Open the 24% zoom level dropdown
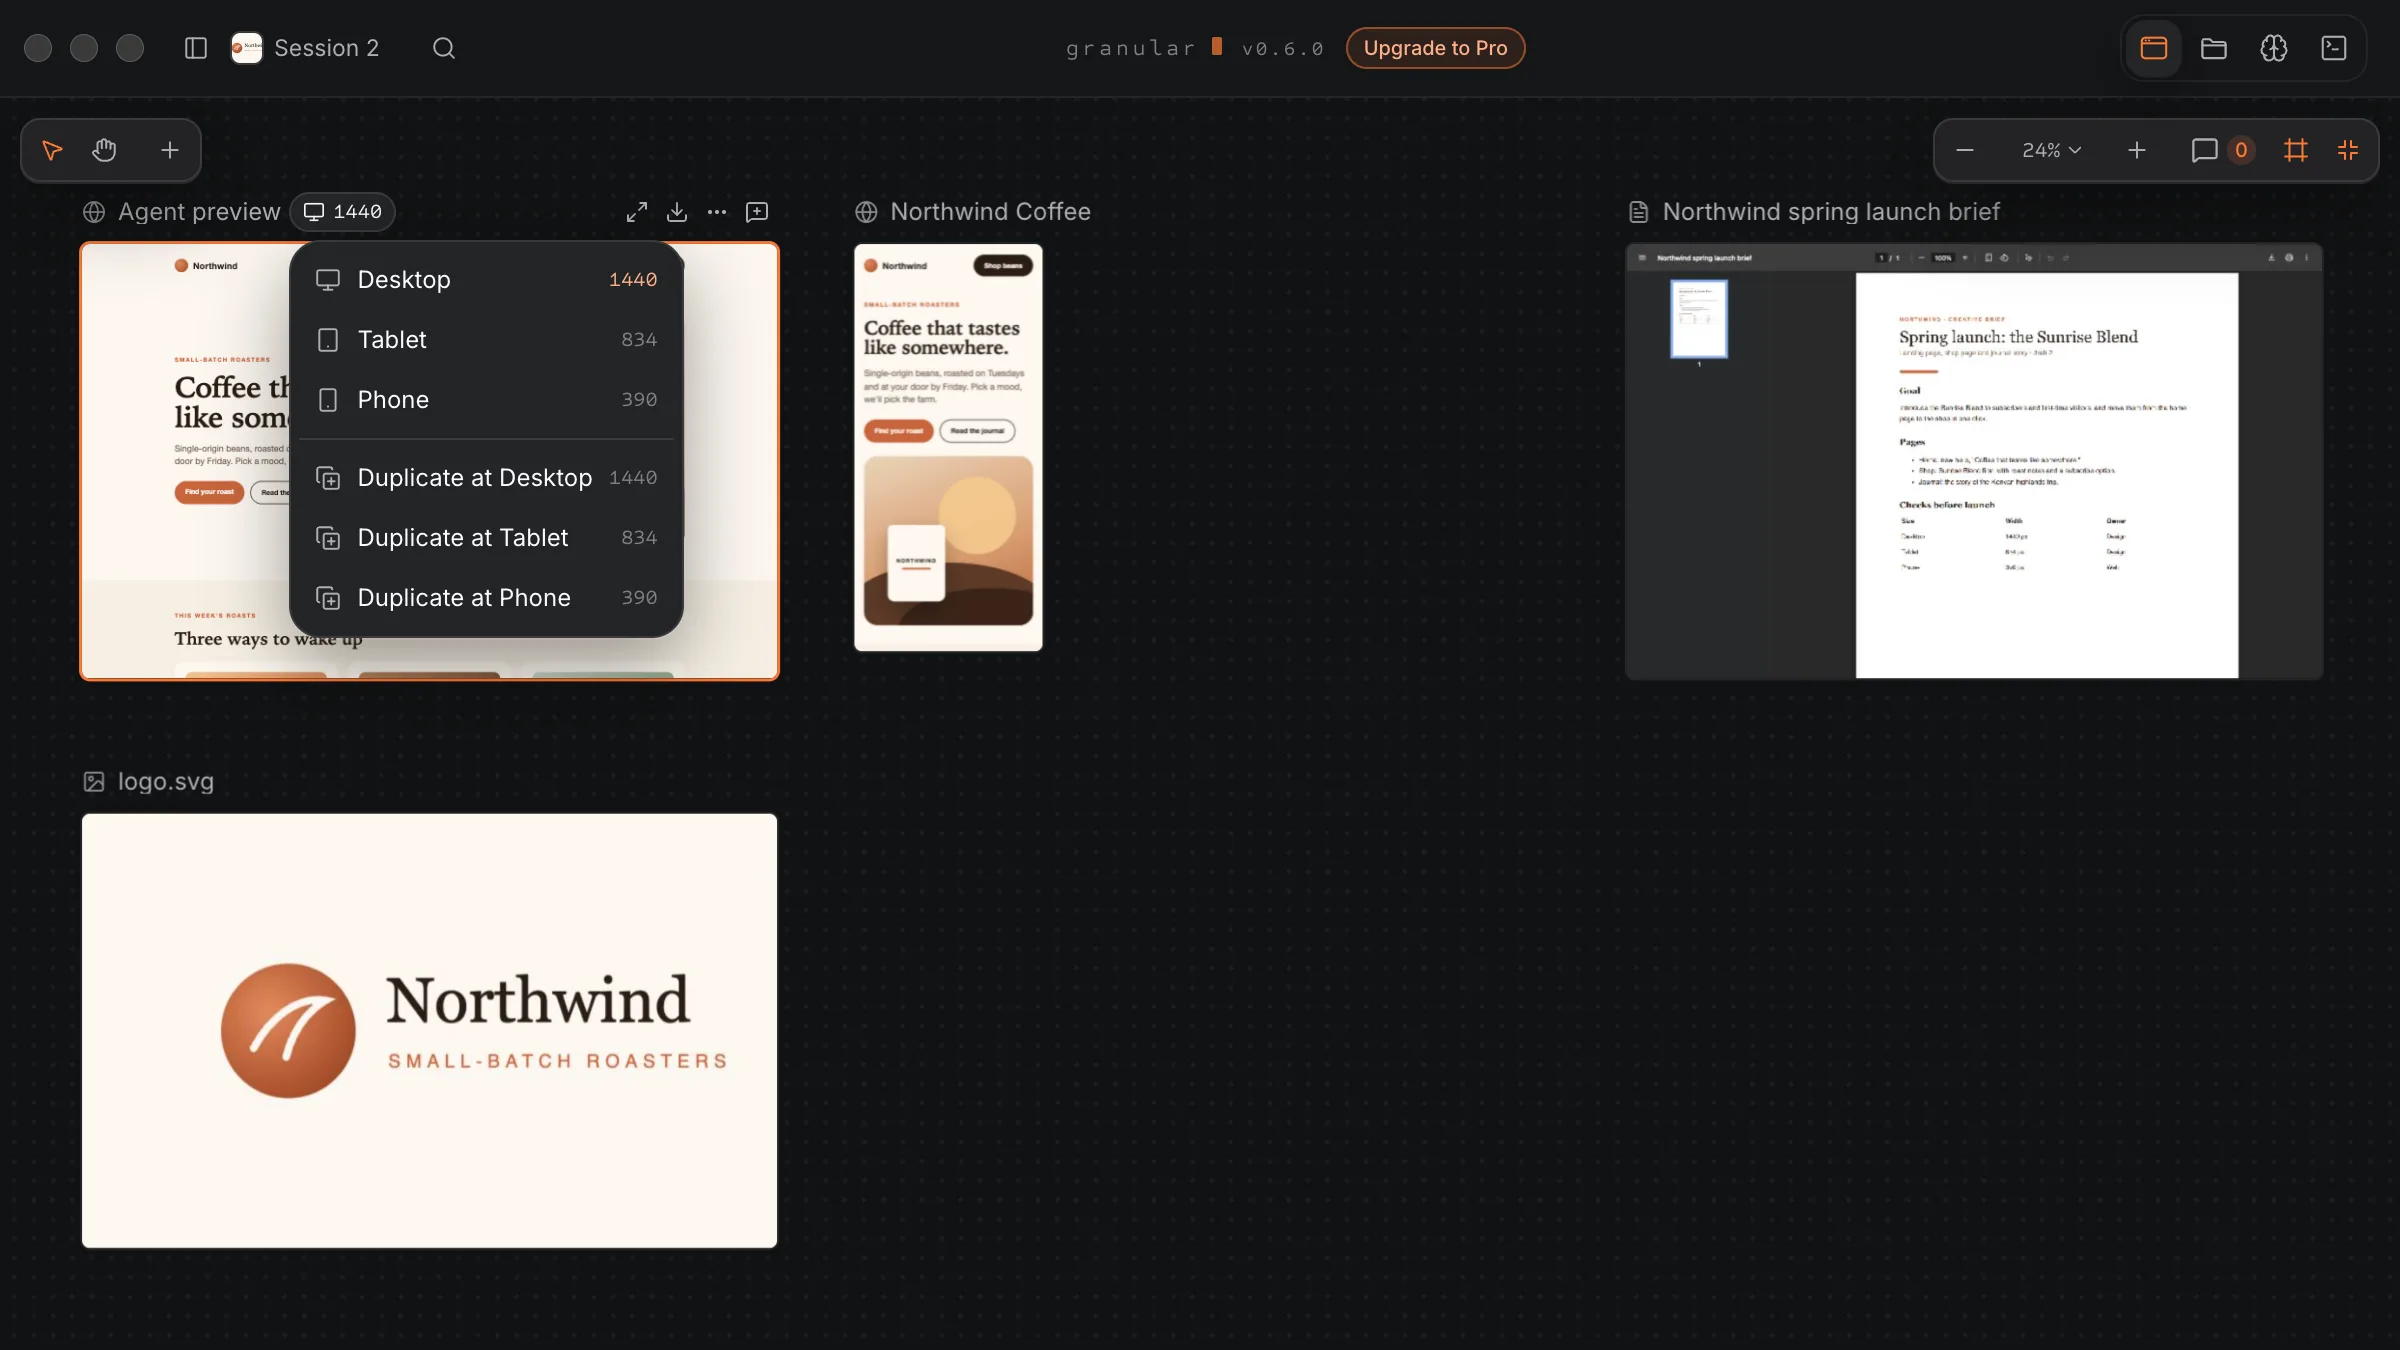Viewport: 2400px width, 1350px height. (2051, 150)
